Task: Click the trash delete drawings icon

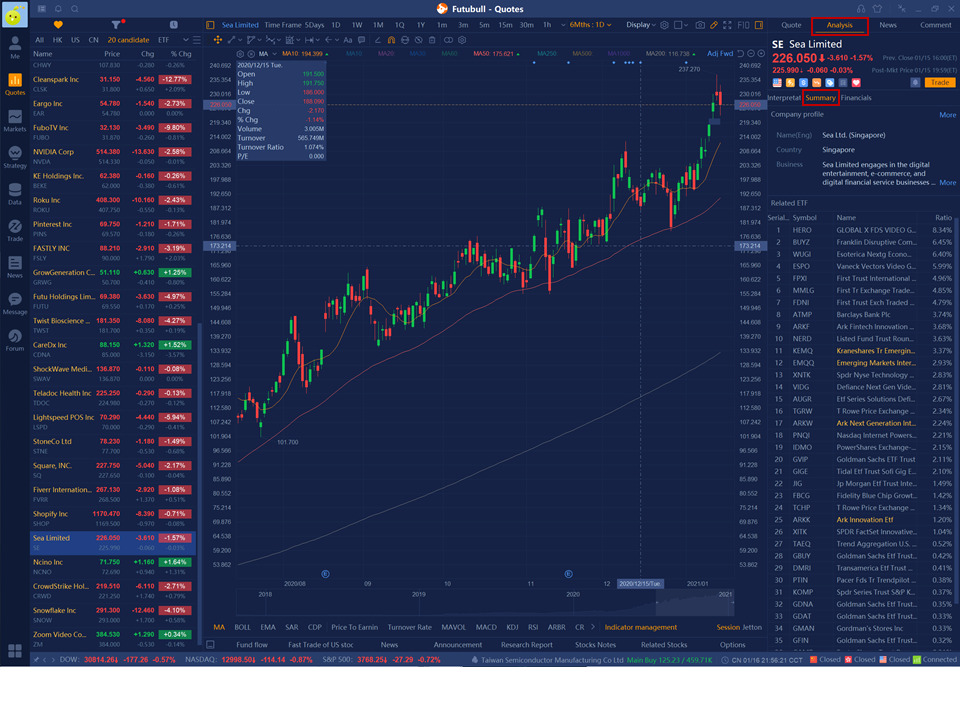Action: pyautogui.click(x=432, y=40)
